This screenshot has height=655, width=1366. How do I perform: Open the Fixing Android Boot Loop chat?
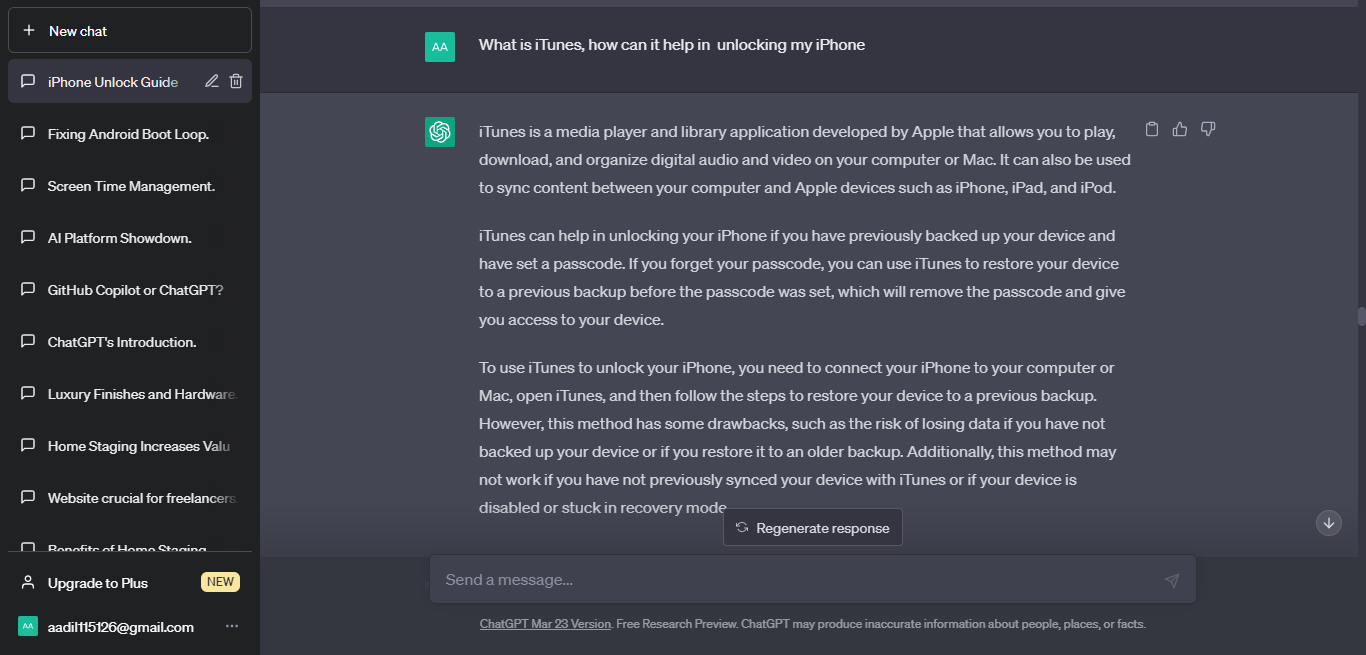[x=128, y=134]
